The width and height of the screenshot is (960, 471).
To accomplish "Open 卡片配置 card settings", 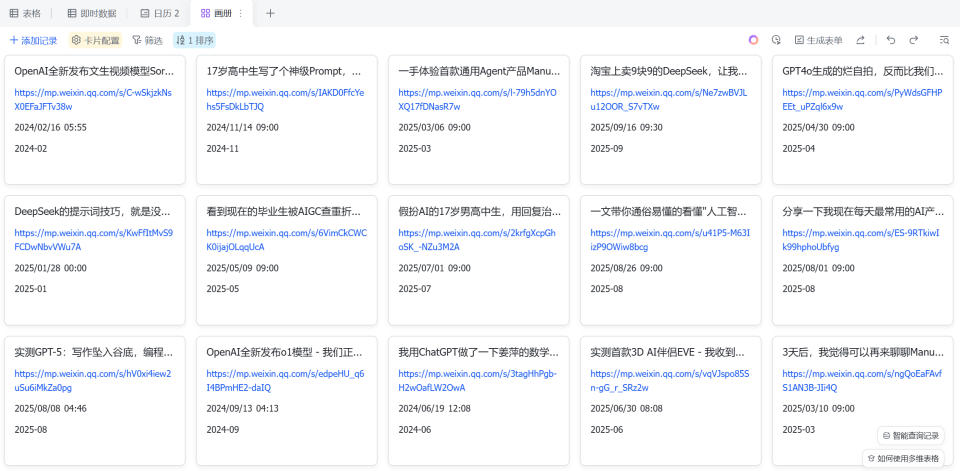I will pos(95,40).
